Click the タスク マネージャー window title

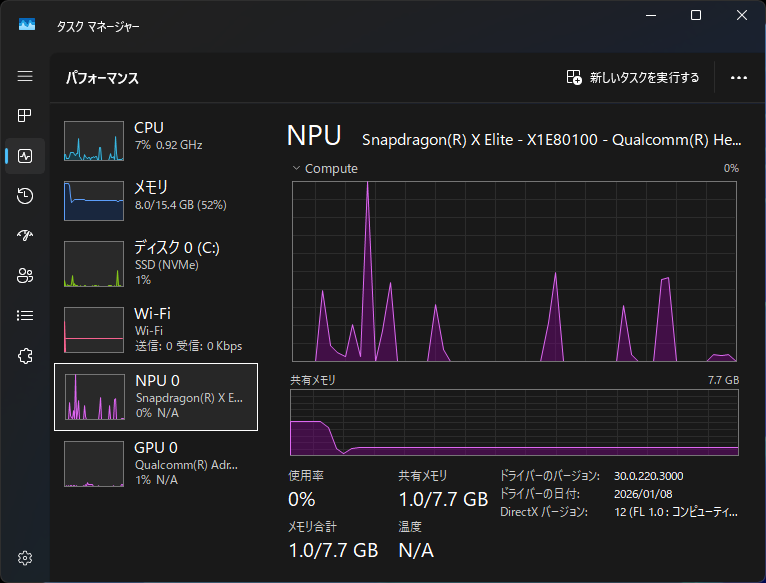tap(98, 26)
